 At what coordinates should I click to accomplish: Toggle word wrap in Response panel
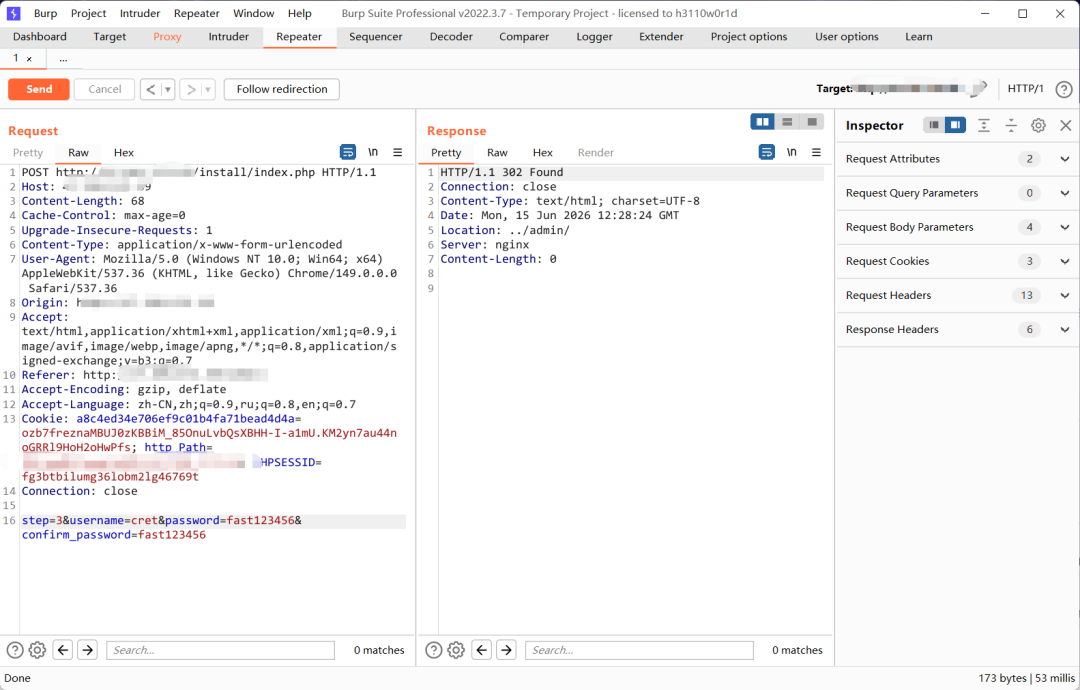click(x=767, y=152)
